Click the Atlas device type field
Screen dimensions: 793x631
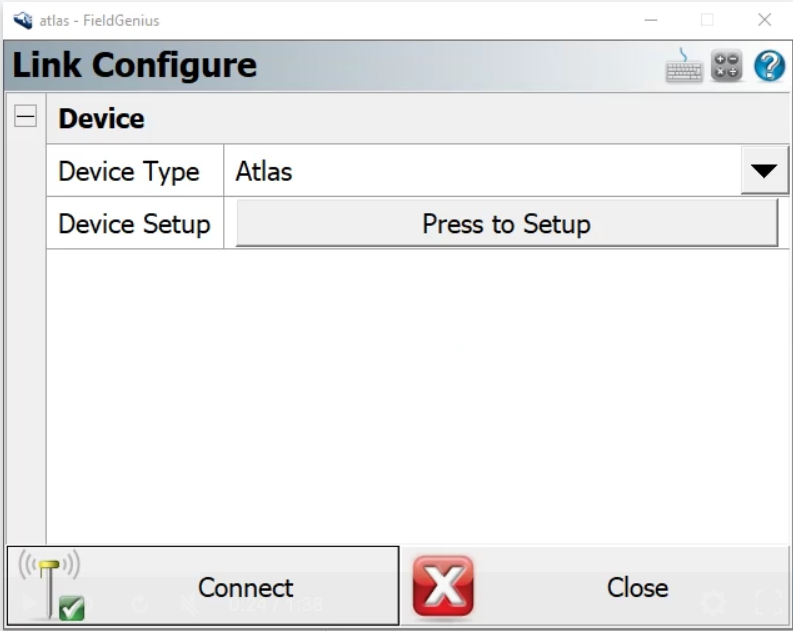(x=480, y=171)
